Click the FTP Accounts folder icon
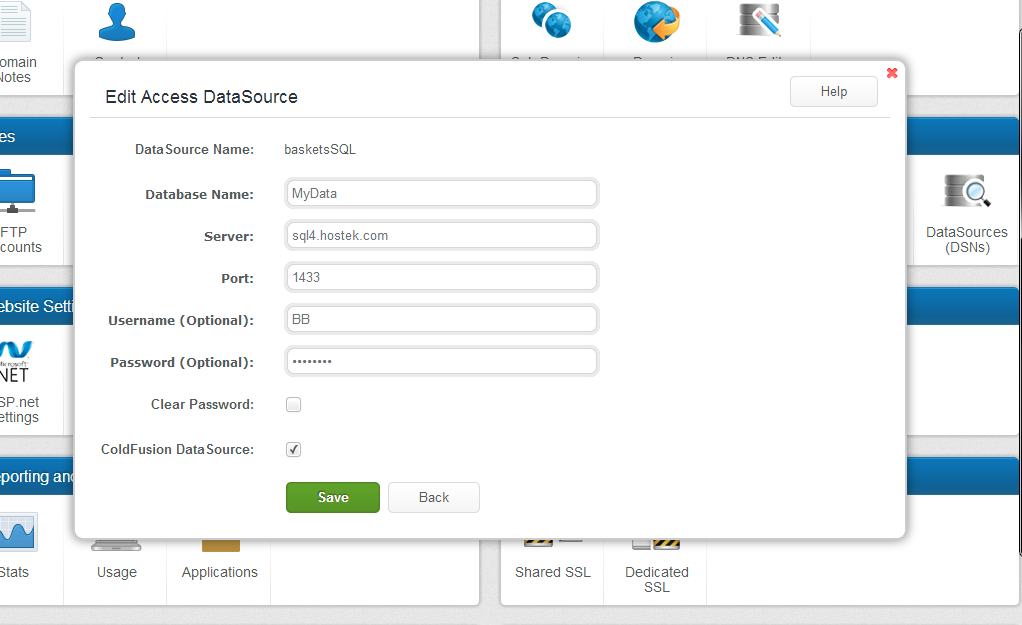The image size is (1022, 625). (17, 192)
